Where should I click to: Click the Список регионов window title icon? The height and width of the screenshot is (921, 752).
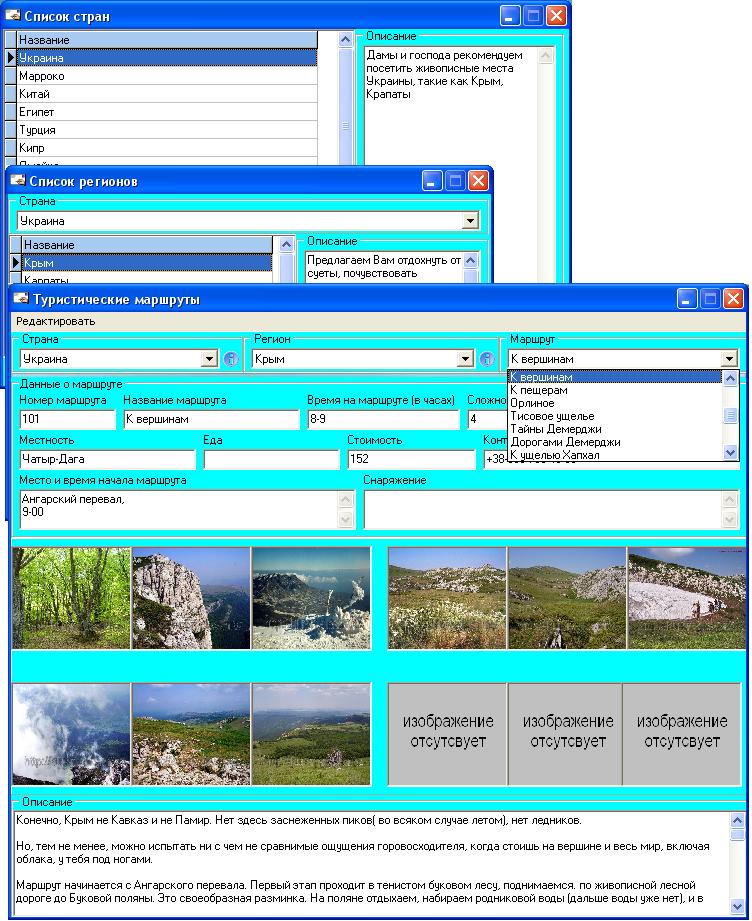[x=18, y=180]
